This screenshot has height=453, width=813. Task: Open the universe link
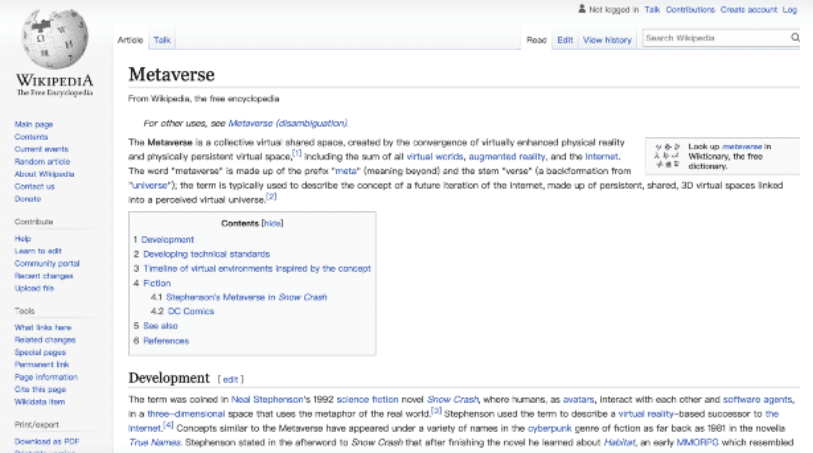[150, 186]
